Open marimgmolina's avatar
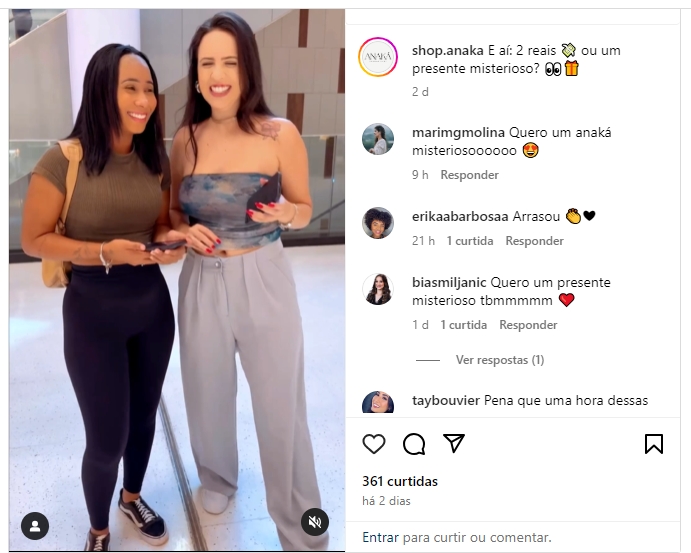Viewport: 691px width, 553px height. 378,139
